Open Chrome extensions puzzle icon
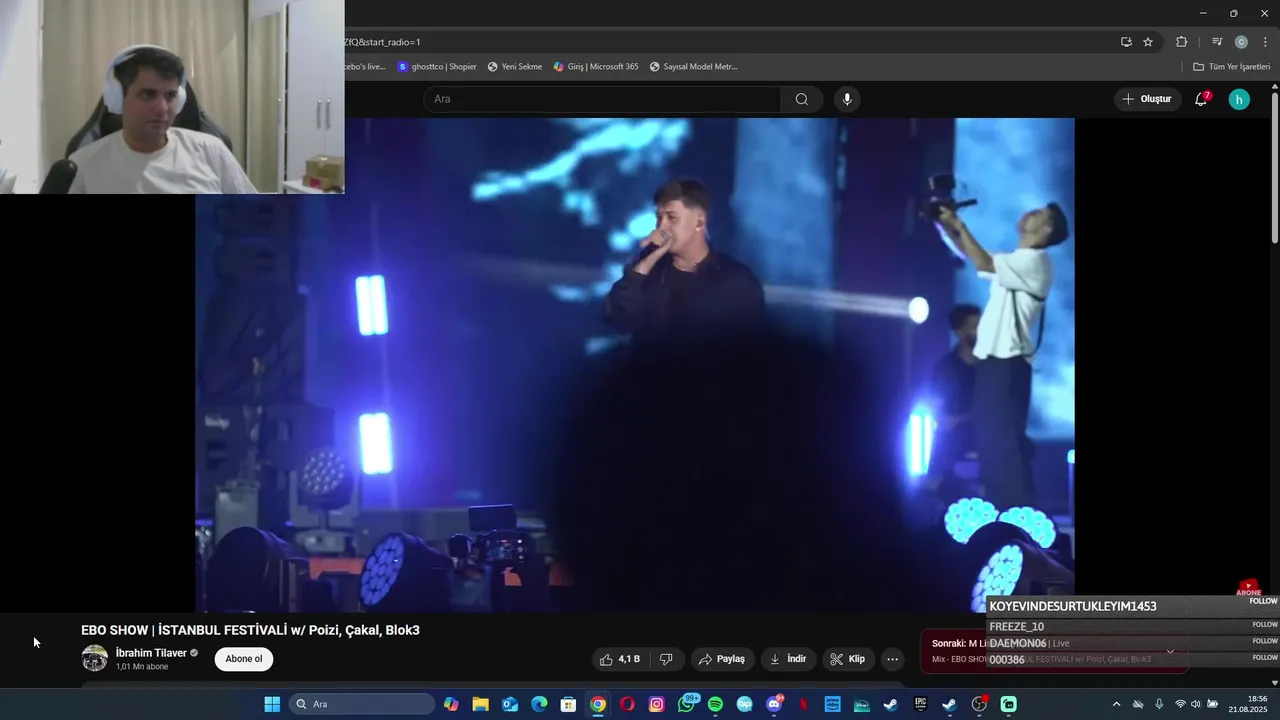The width and height of the screenshot is (1280, 720). pos(1181,42)
